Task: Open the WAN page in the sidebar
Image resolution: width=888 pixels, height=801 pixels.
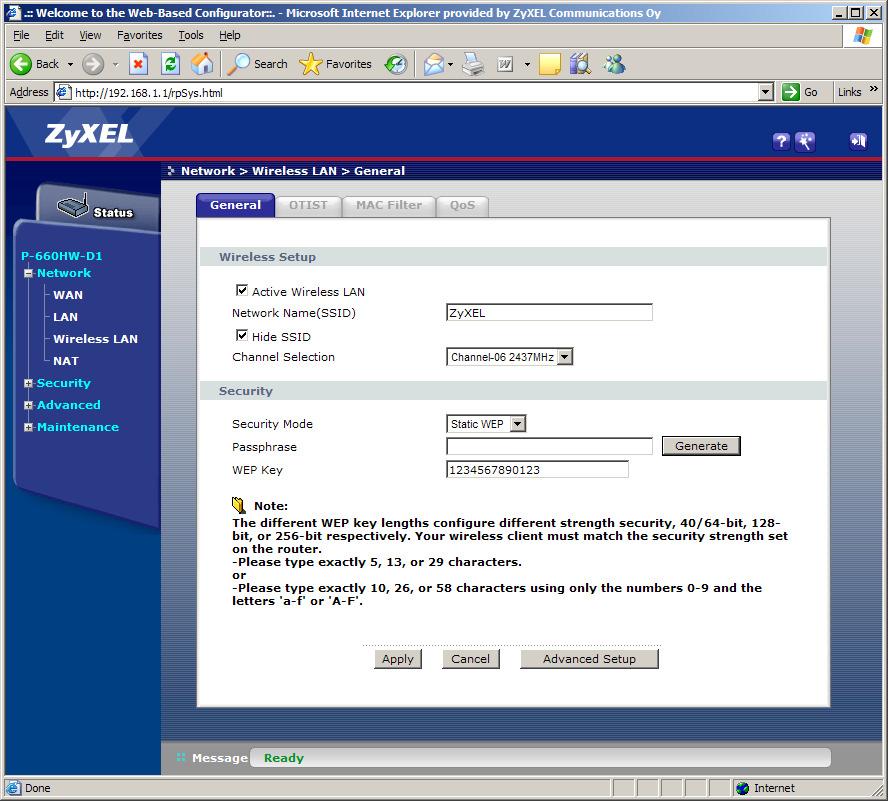Action: click(68, 295)
